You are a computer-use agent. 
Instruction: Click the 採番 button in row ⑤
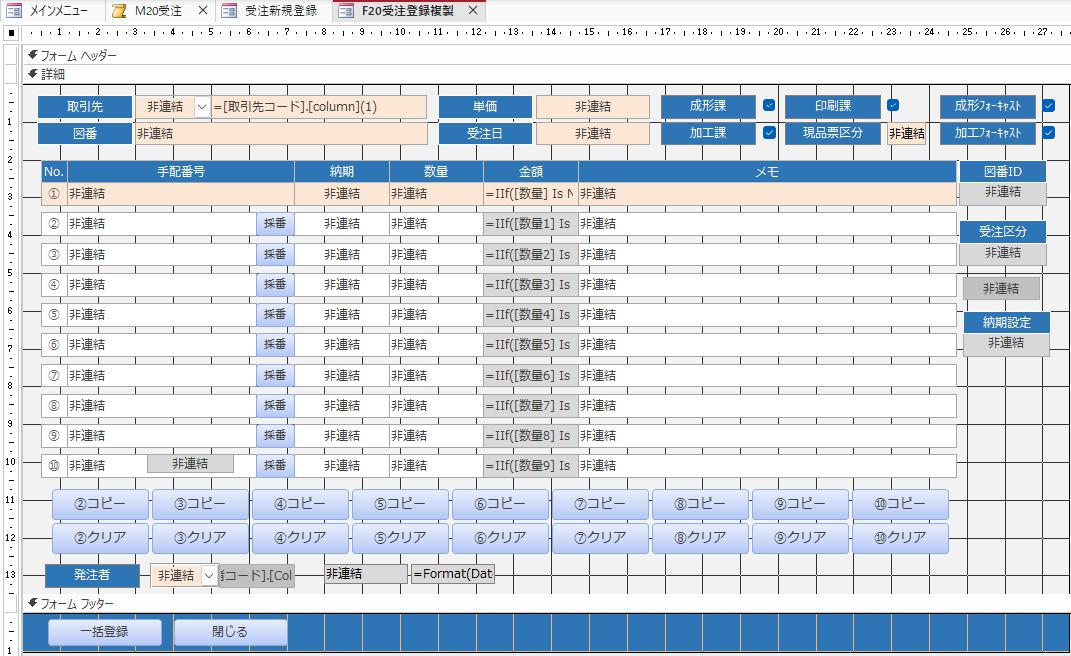point(275,314)
